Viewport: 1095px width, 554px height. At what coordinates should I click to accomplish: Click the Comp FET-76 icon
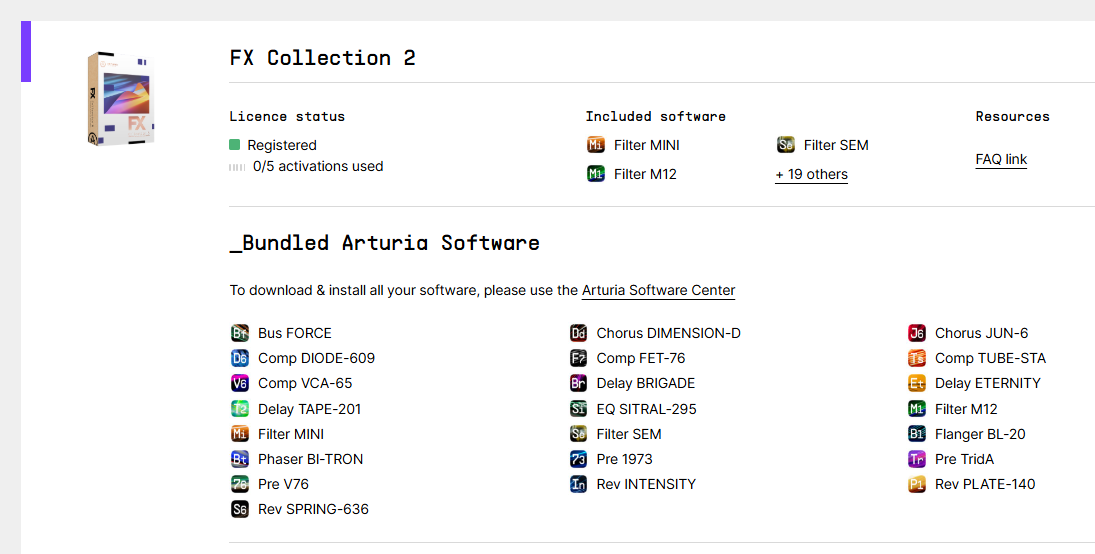[x=578, y=358]
